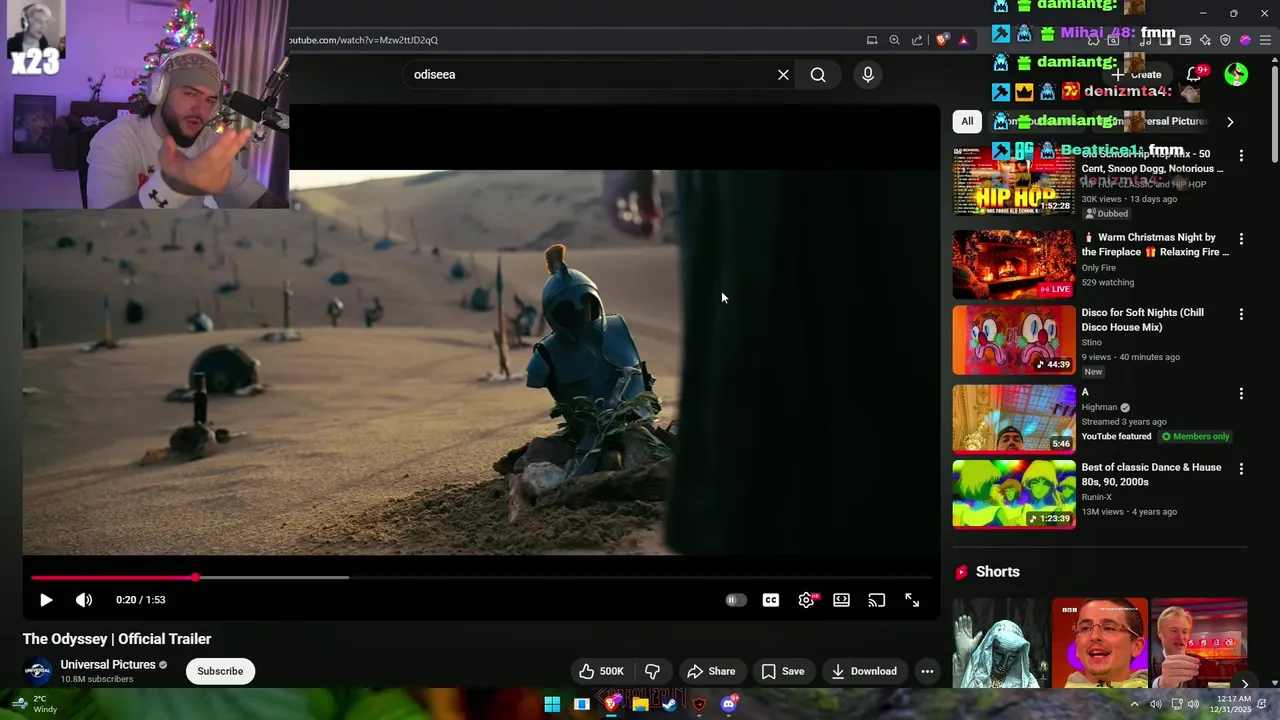Viewport: 1280px width, 720px height.
Task: Mute the video with the speaker button
Action: (84, 600)
